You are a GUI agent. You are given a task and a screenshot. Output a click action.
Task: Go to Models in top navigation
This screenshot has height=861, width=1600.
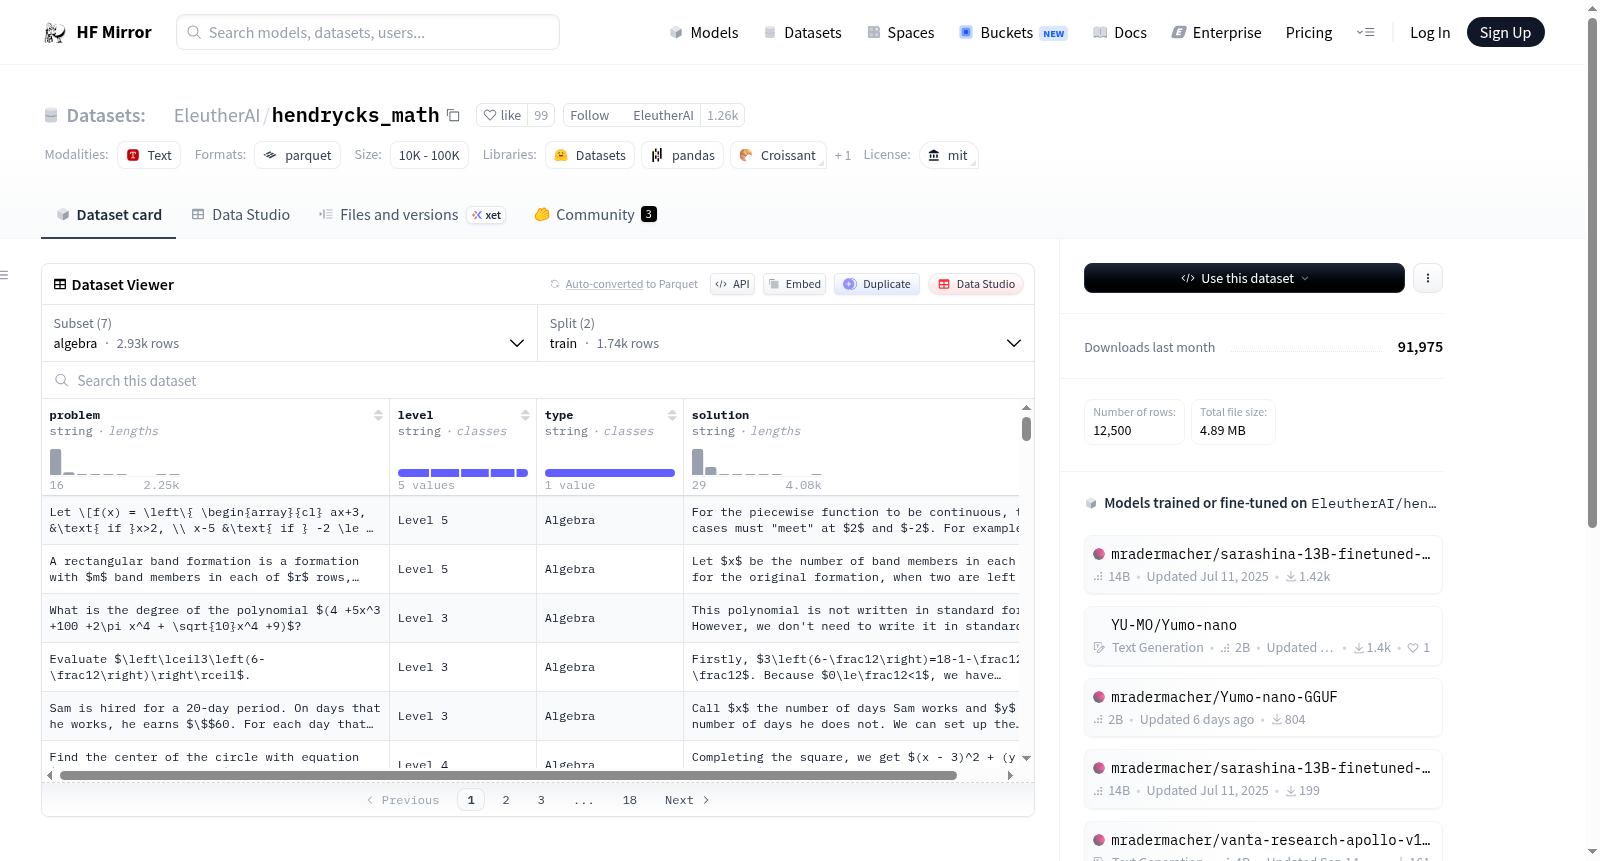coord(704,33)
